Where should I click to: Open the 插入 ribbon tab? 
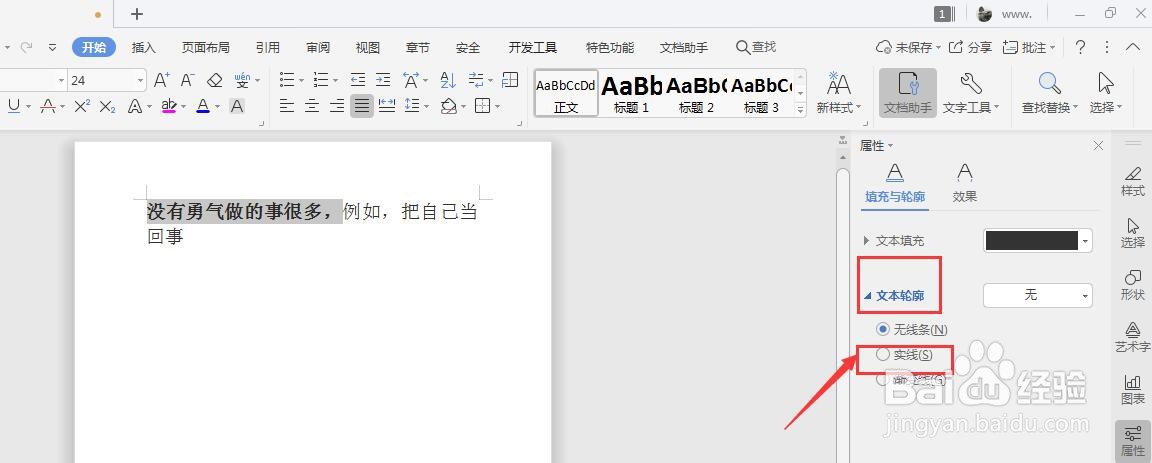(143, 48)
